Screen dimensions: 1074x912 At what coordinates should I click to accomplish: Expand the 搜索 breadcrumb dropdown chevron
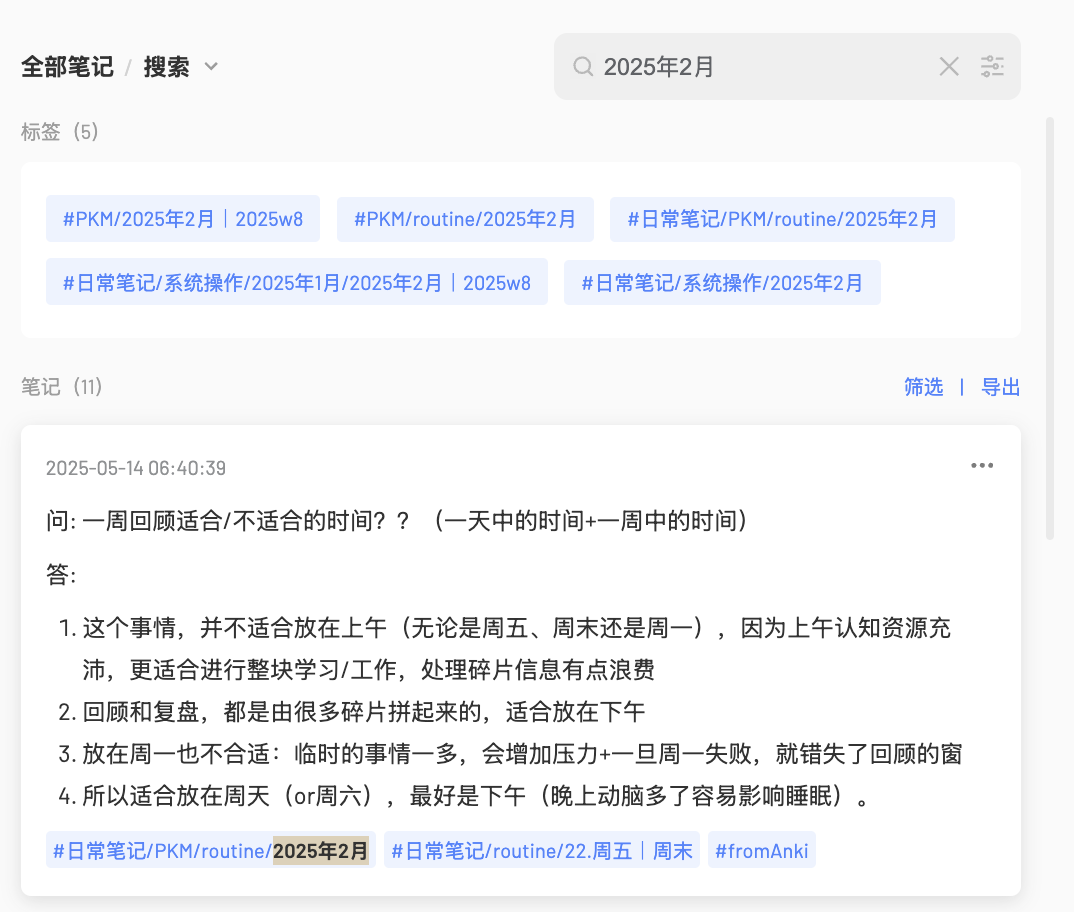[x=211, y=66]
